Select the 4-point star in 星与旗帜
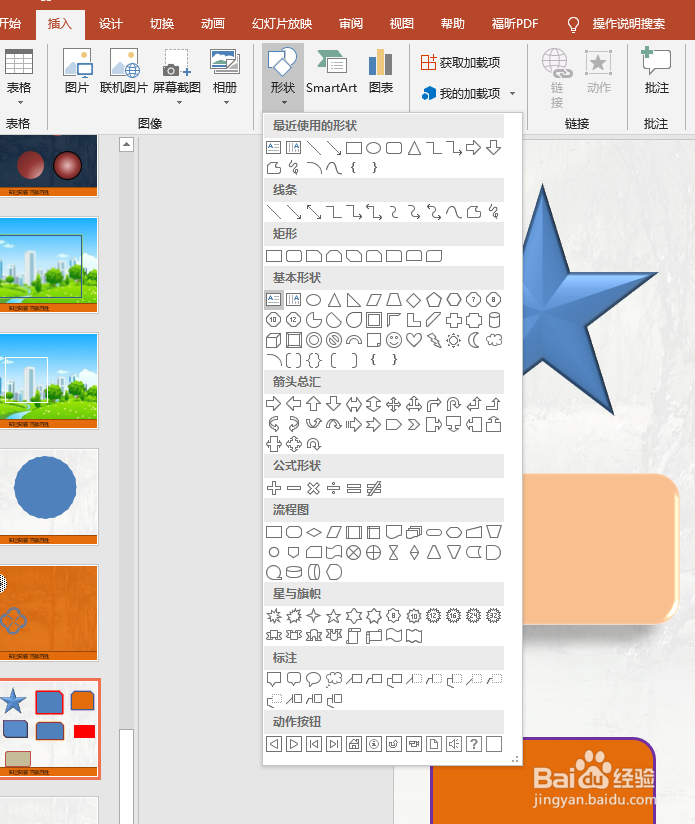This screenshot has height=824, width=695. tap(314, 615)
